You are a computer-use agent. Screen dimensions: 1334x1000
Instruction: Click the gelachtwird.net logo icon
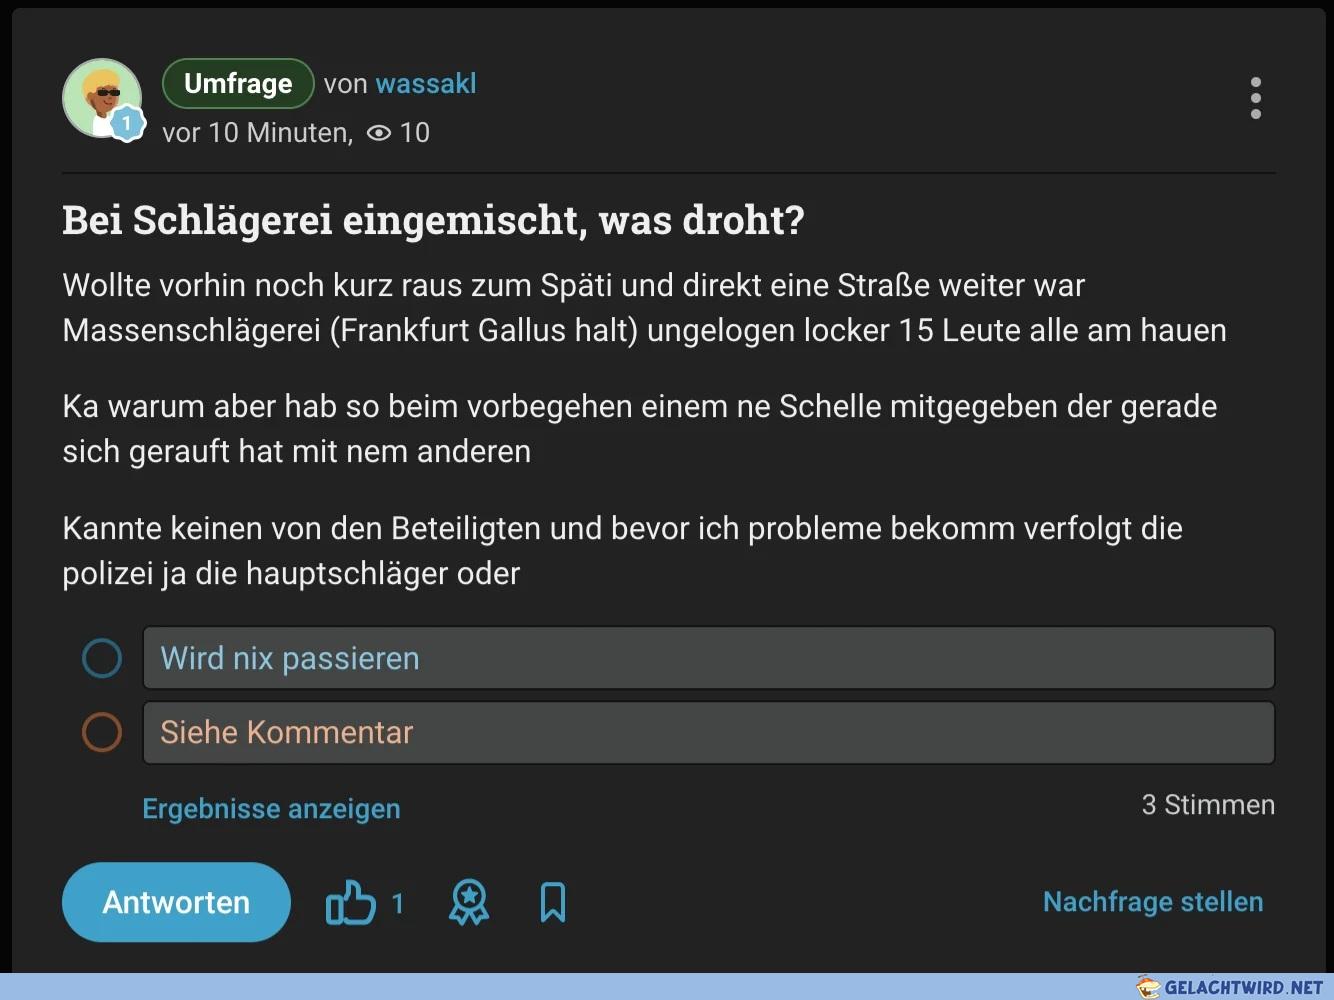click(x=1148, y=987)
